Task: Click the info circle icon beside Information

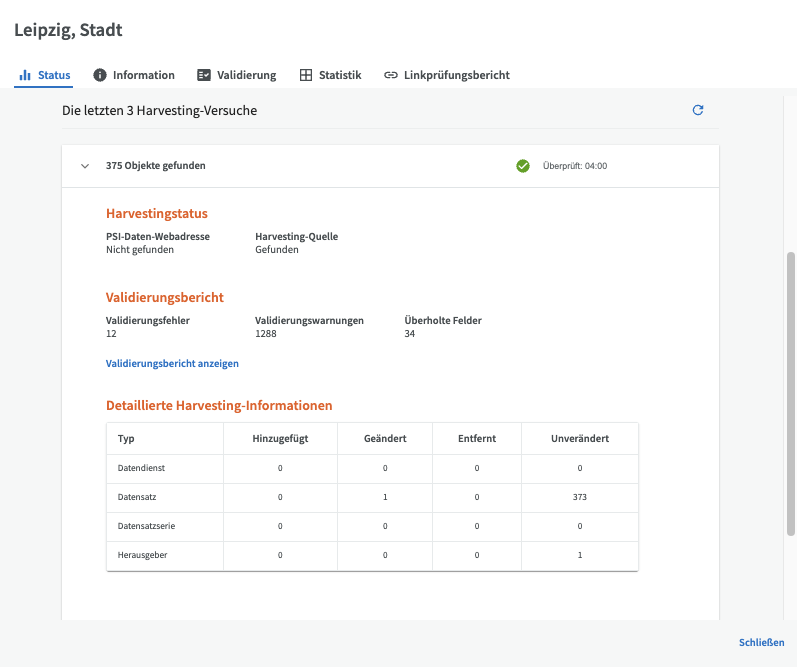Action: (x=100, y=75)
